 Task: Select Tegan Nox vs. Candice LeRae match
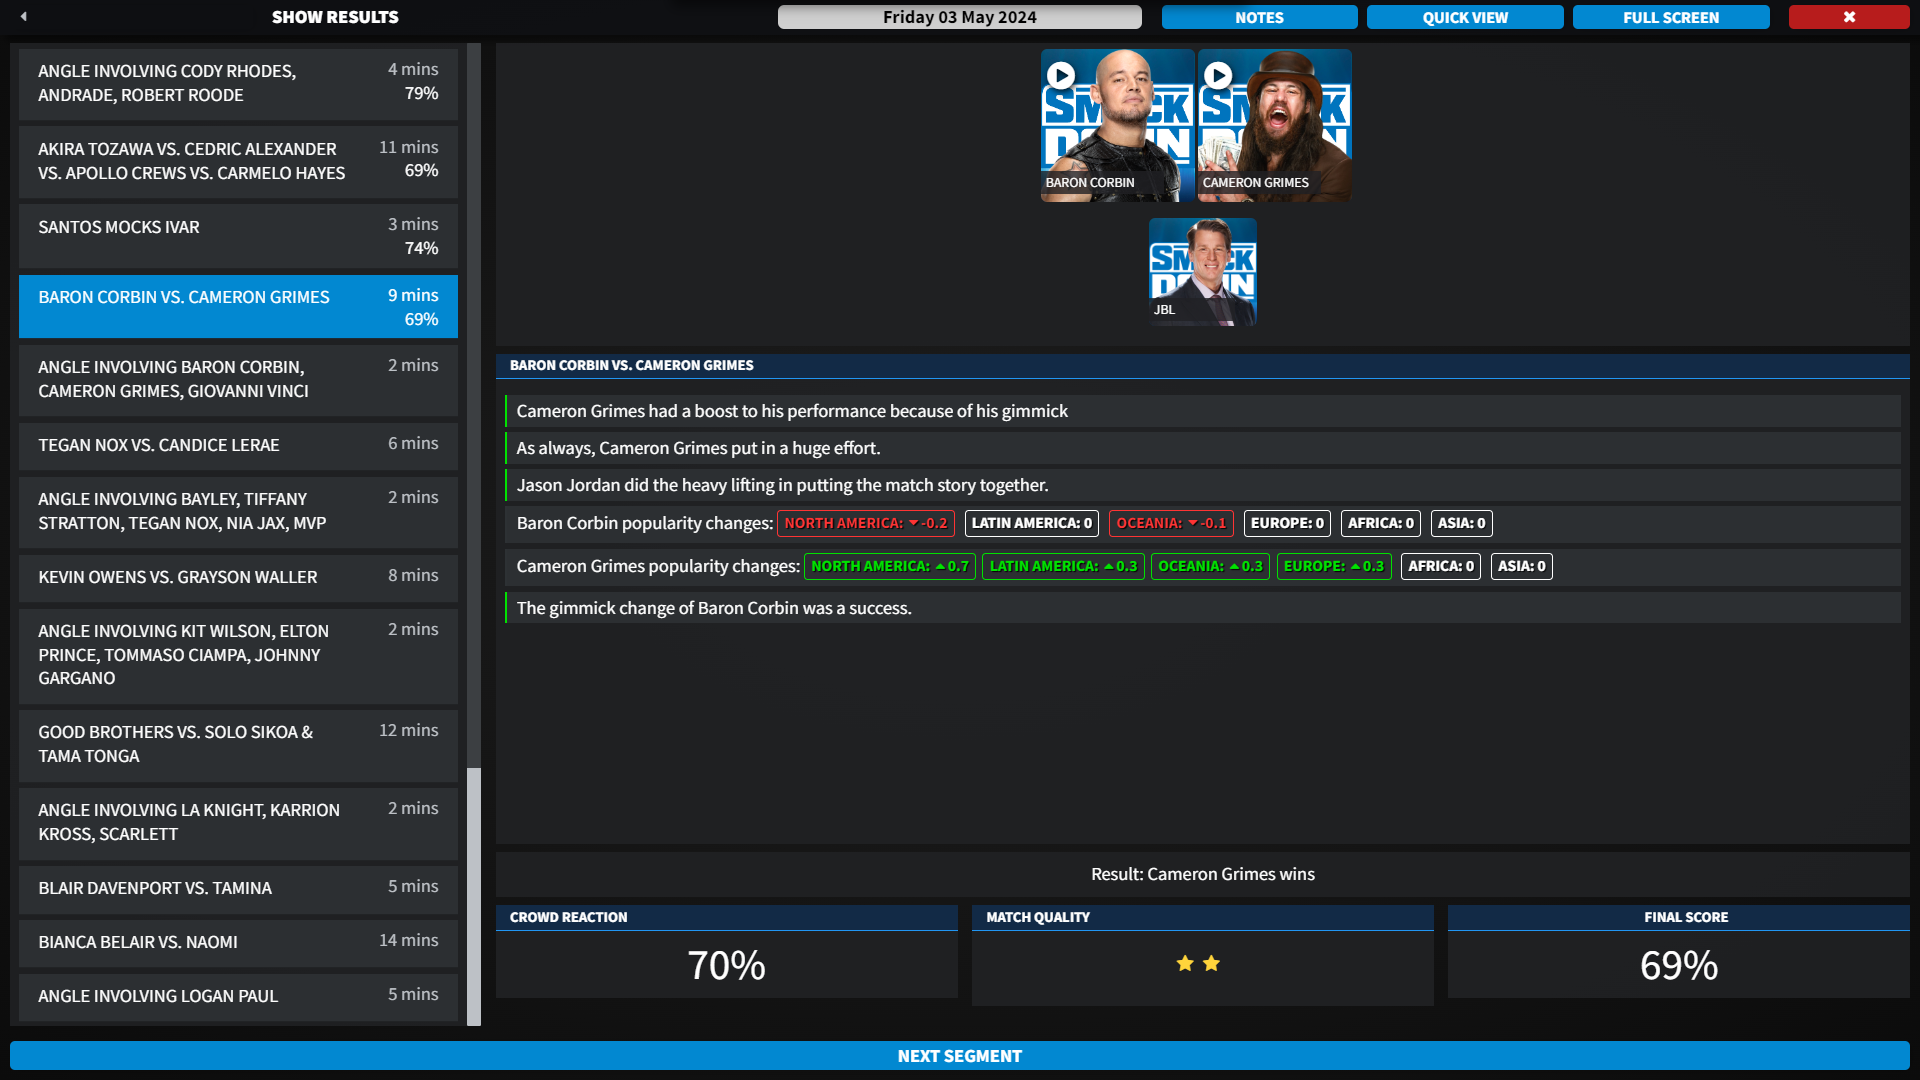(238, 446)
